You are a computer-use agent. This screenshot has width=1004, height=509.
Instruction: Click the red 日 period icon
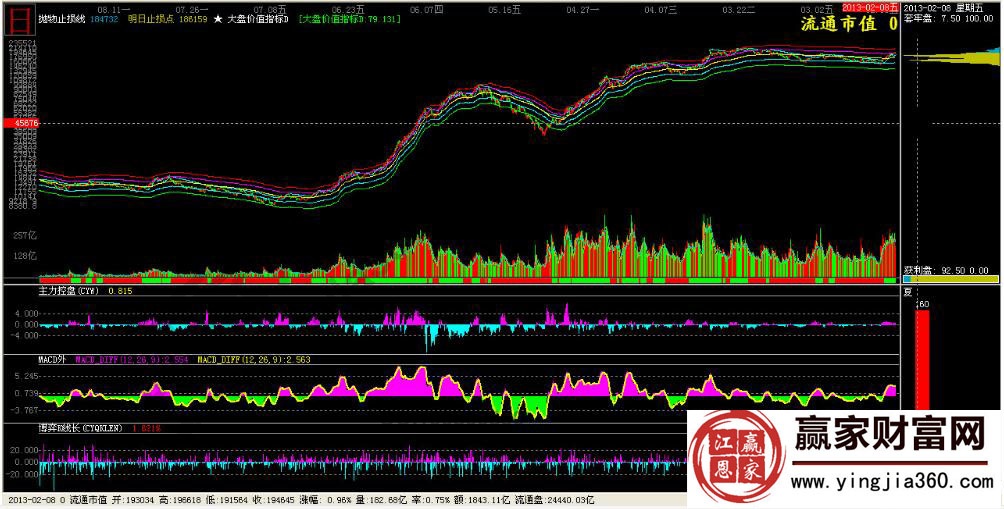pyautogui.click(x=19, y=17)
